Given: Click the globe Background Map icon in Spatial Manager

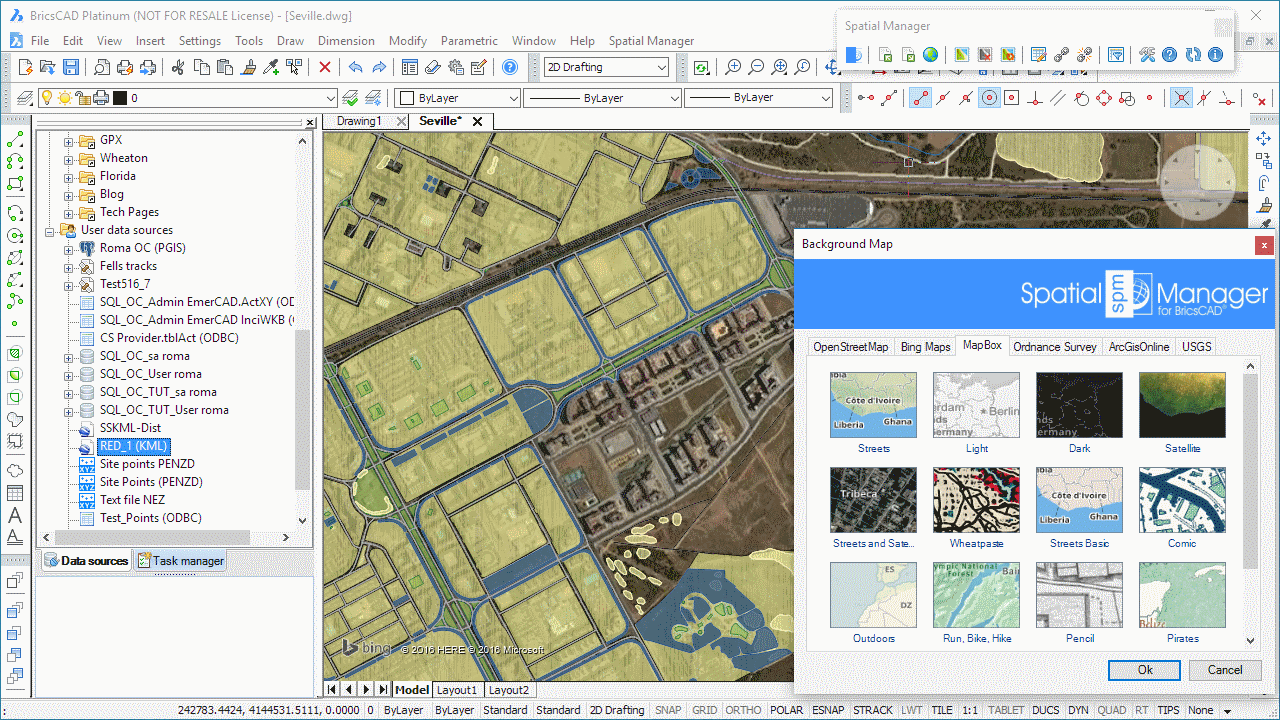Looking at the screenshot, I should (x=931, y=54).
